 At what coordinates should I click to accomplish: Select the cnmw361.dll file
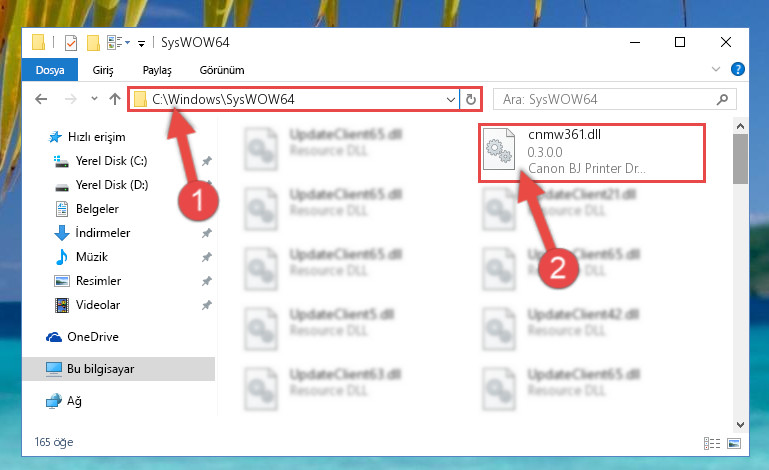coord(591,153)
